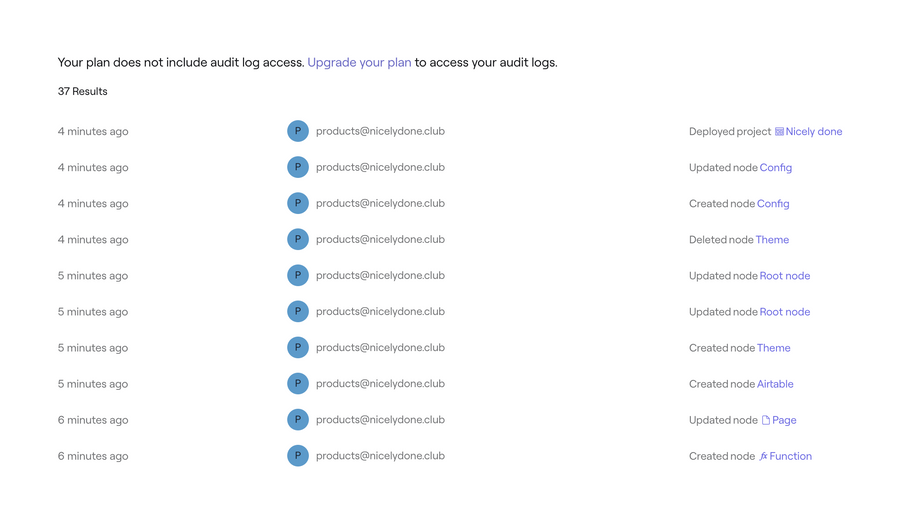The image size is (900, 524).
Task: Click the avatar in the Updated node Page row
Action: click(x=298, y=420)
